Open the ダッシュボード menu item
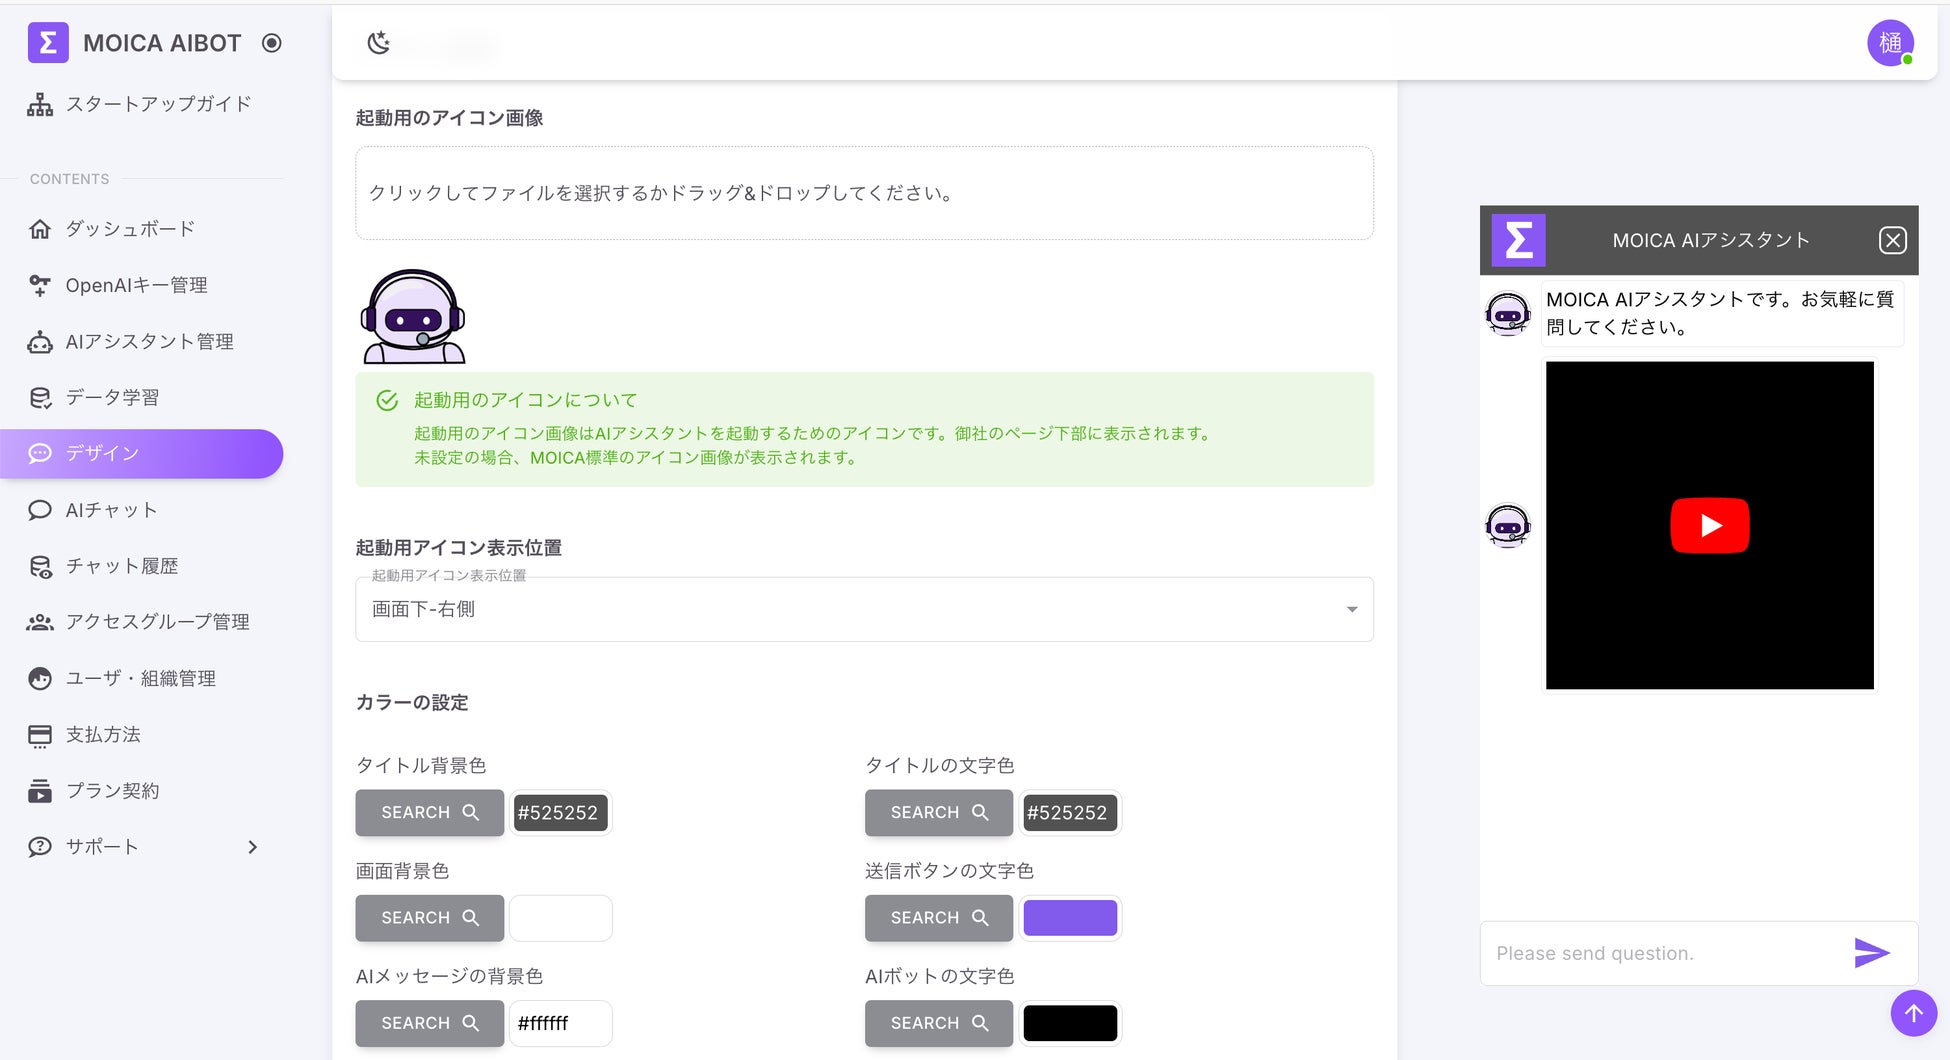1950x1060 pixels. pos(130,229)
